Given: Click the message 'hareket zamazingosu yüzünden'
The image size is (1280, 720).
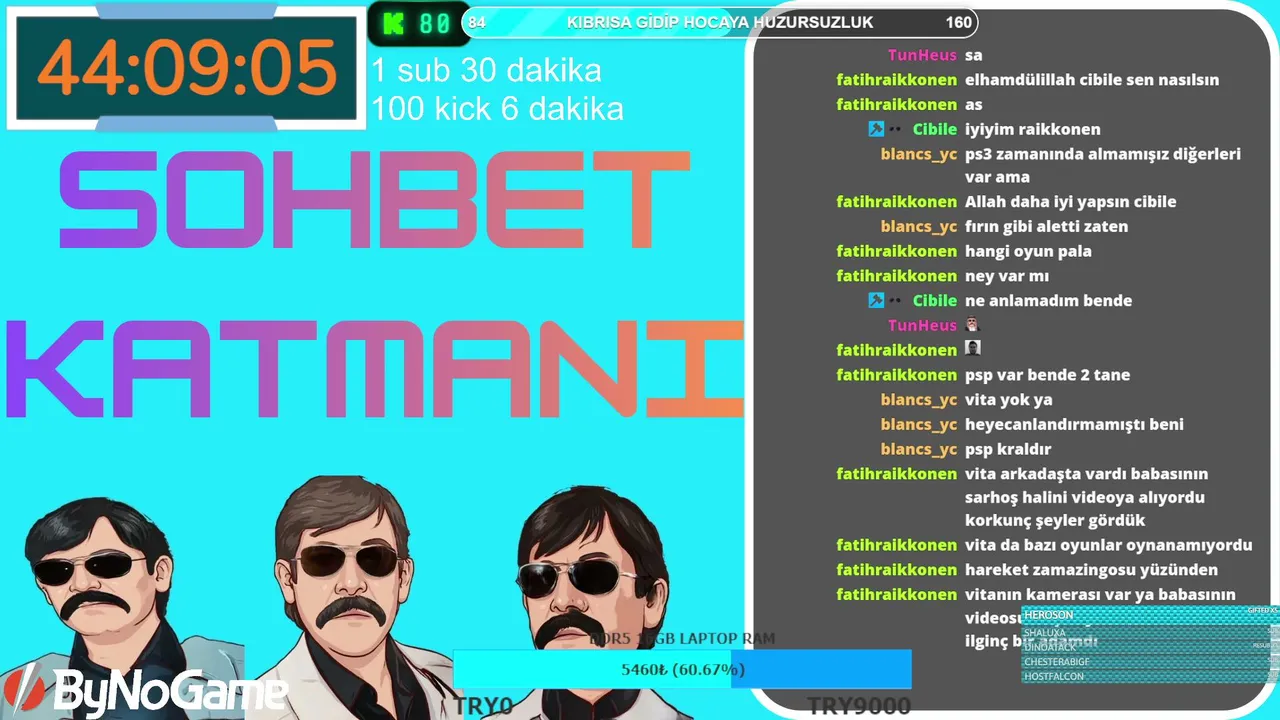Looking at the screenshot, I should tap(1091, 570).
